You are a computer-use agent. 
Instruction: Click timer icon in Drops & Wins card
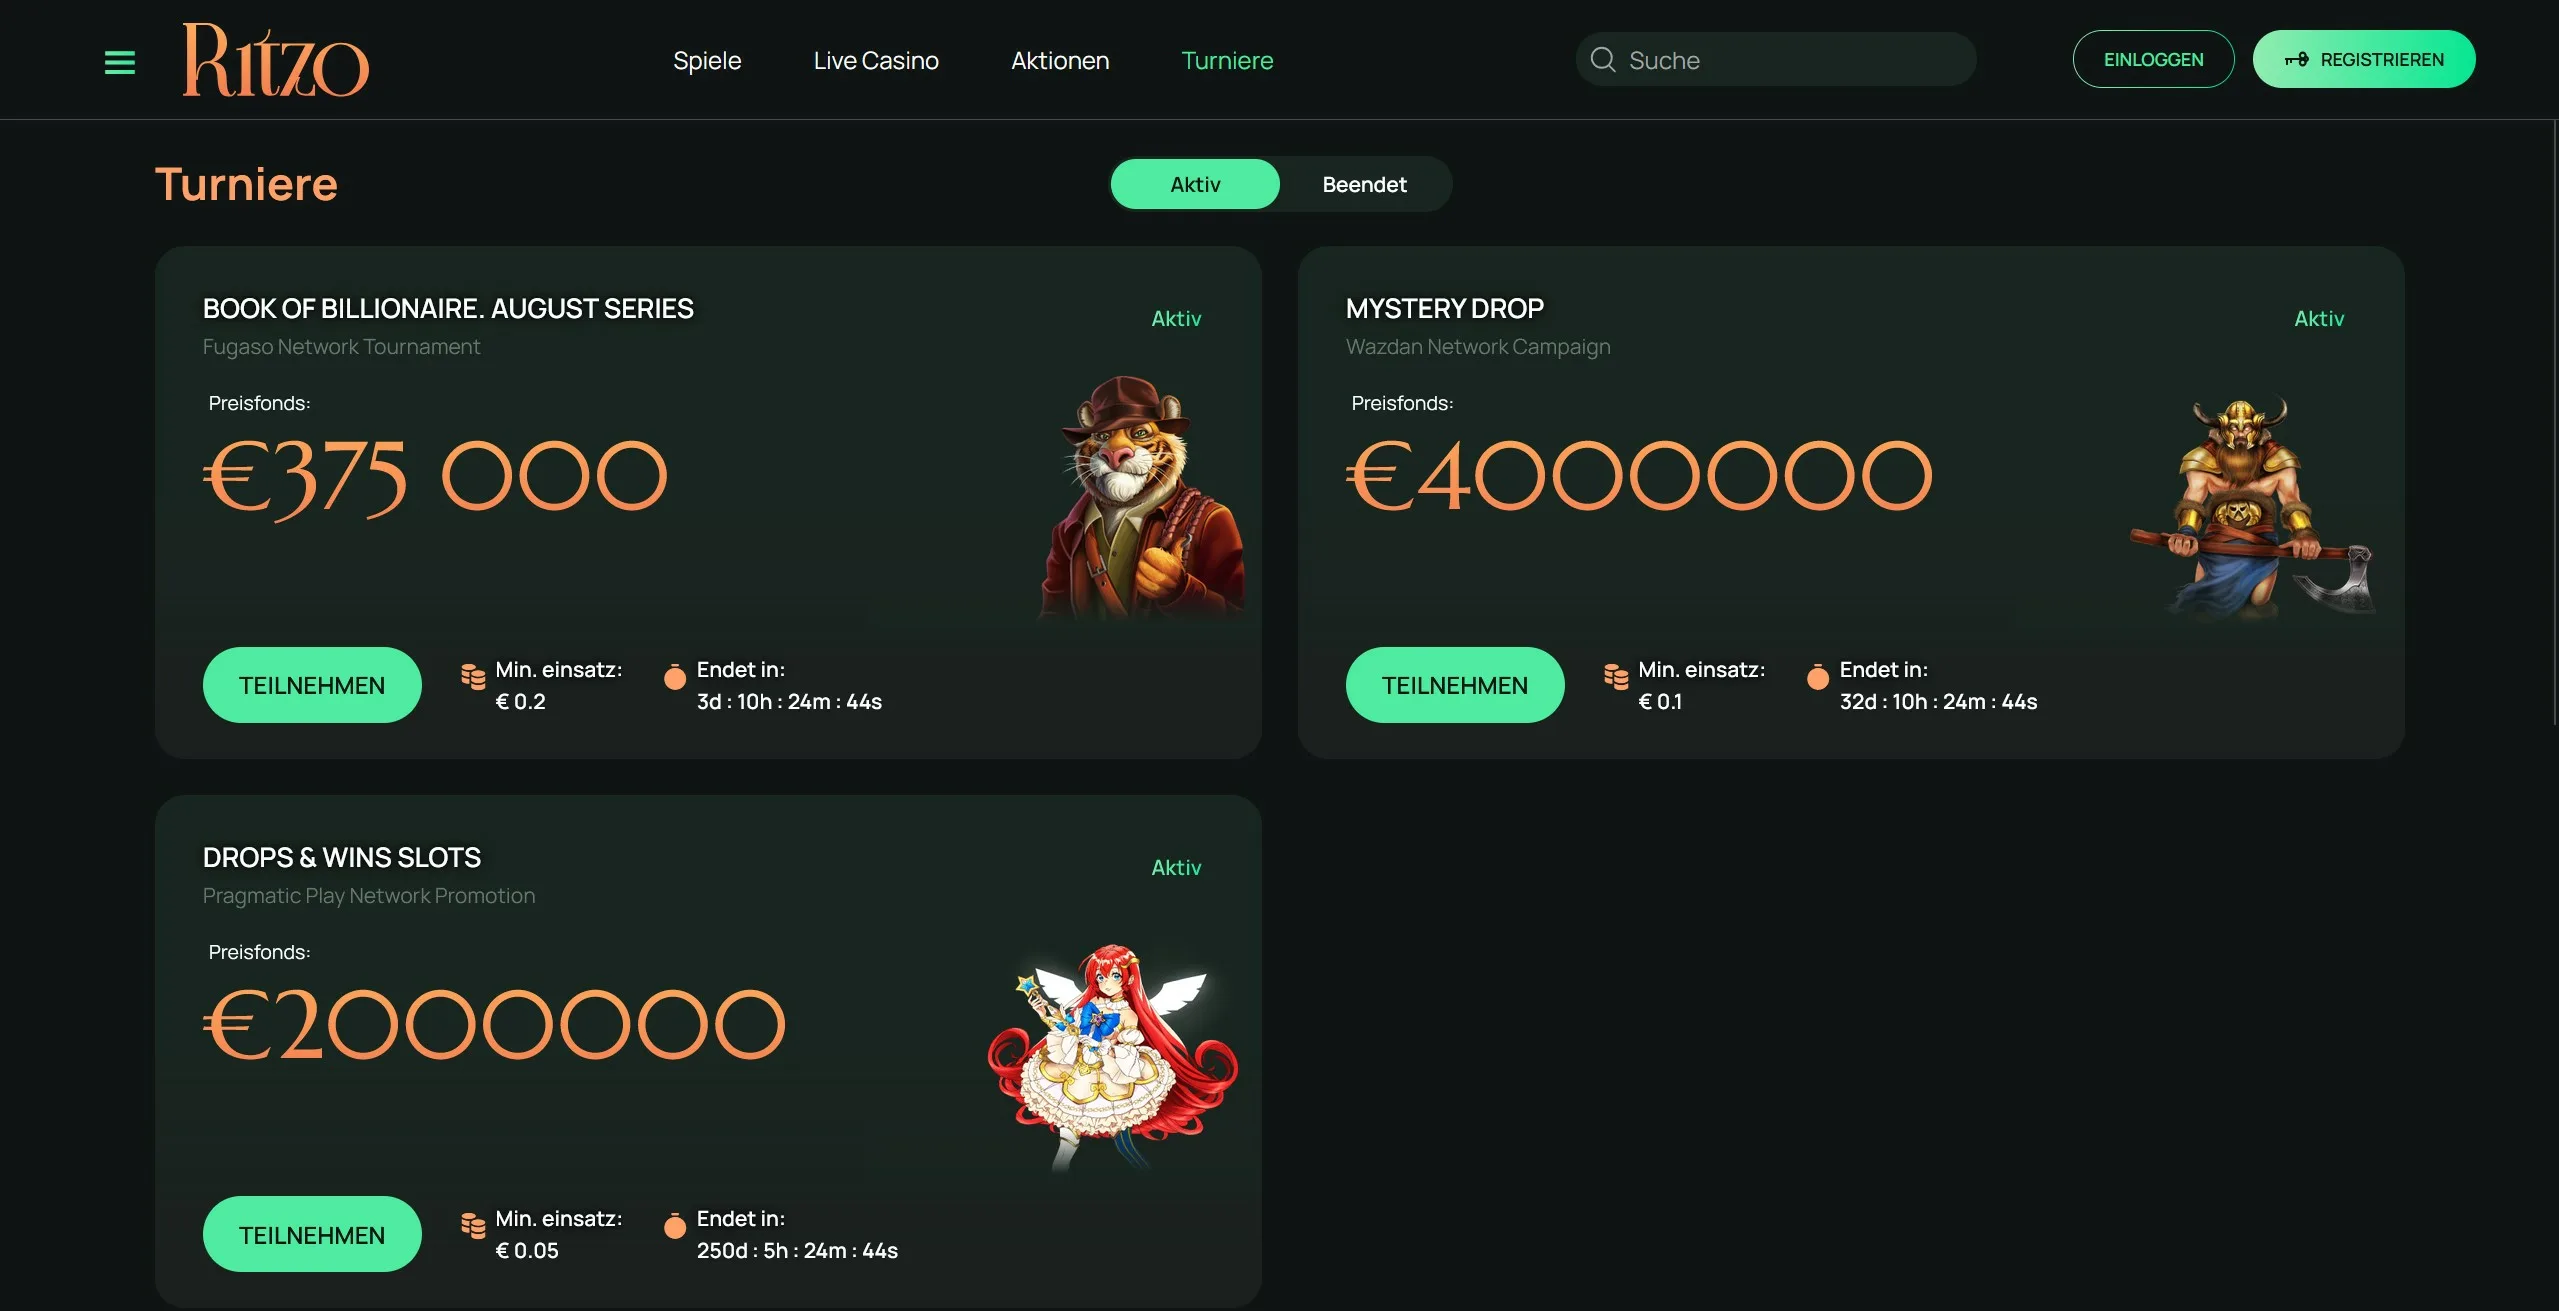[x=675, y=1226]
